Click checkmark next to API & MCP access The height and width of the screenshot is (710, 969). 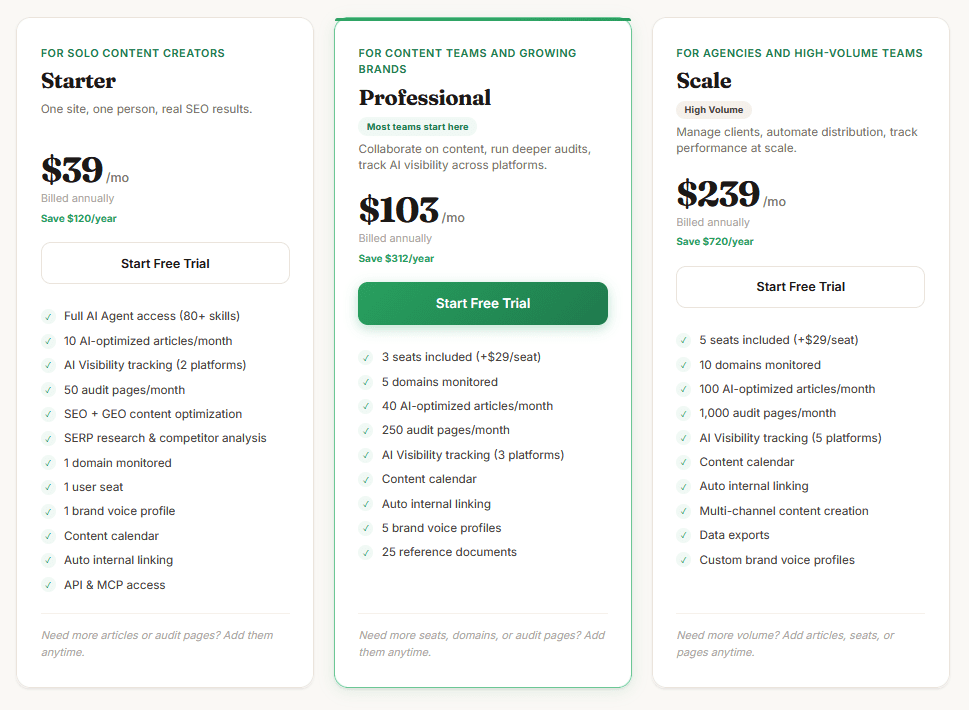point(48,585)
